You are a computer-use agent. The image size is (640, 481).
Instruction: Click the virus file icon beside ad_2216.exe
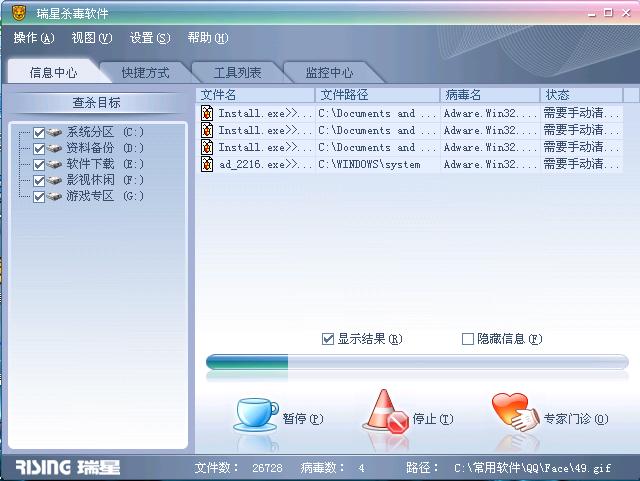click(207, 164)
